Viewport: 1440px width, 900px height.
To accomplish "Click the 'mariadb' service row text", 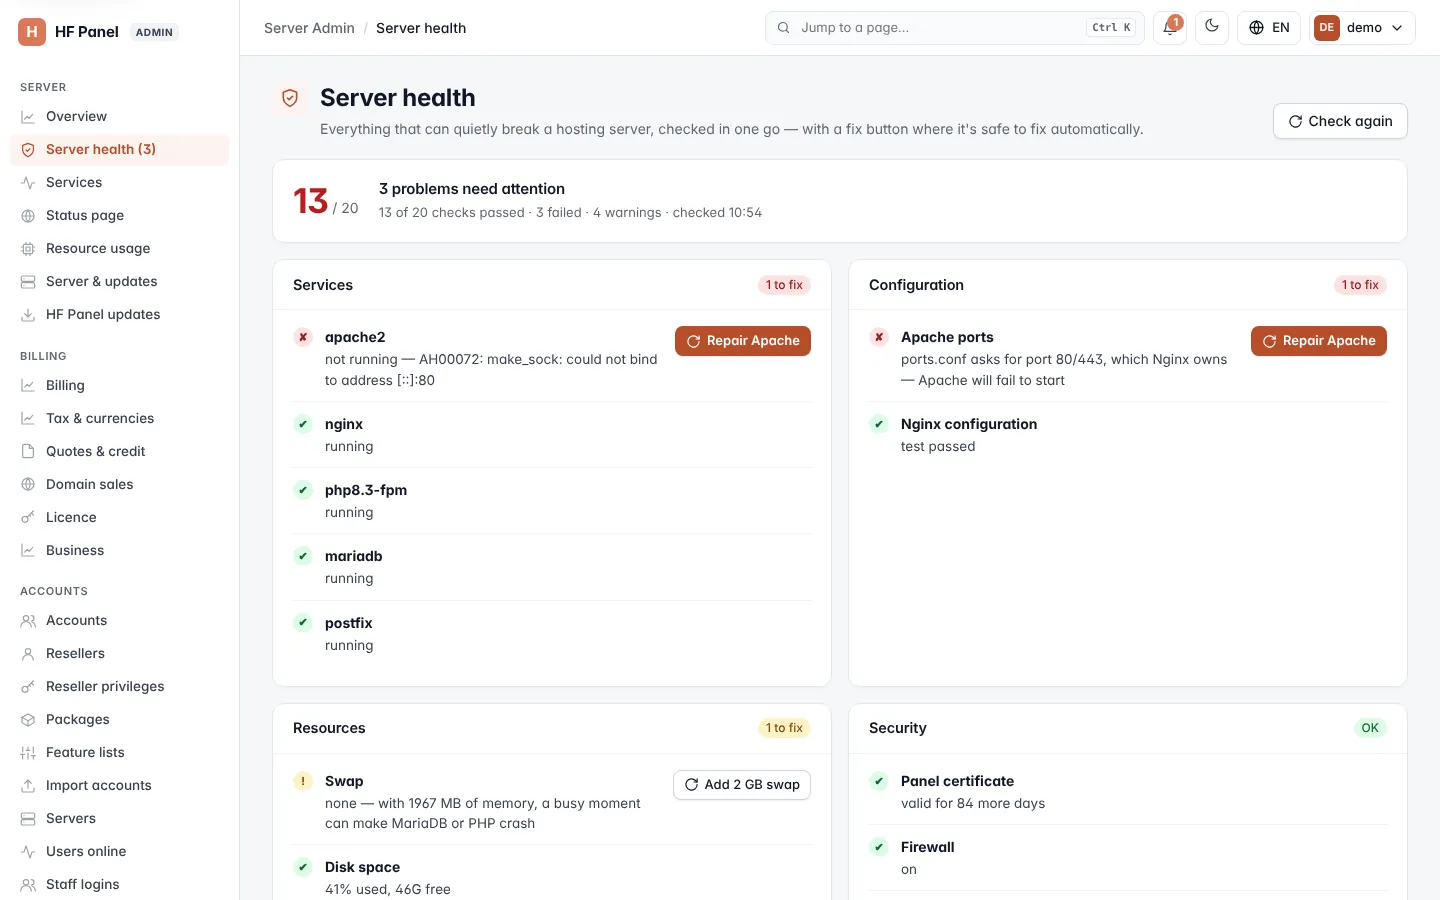I will pos(353,556).
